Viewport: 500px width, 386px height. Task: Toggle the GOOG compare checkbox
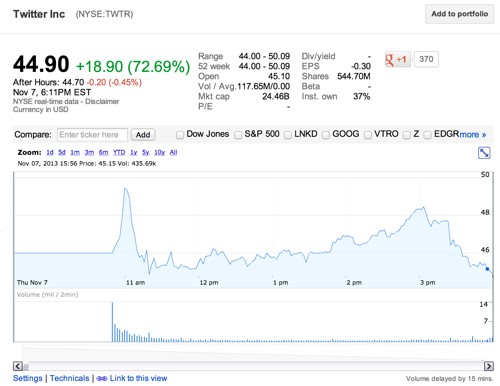pos(326,135)
